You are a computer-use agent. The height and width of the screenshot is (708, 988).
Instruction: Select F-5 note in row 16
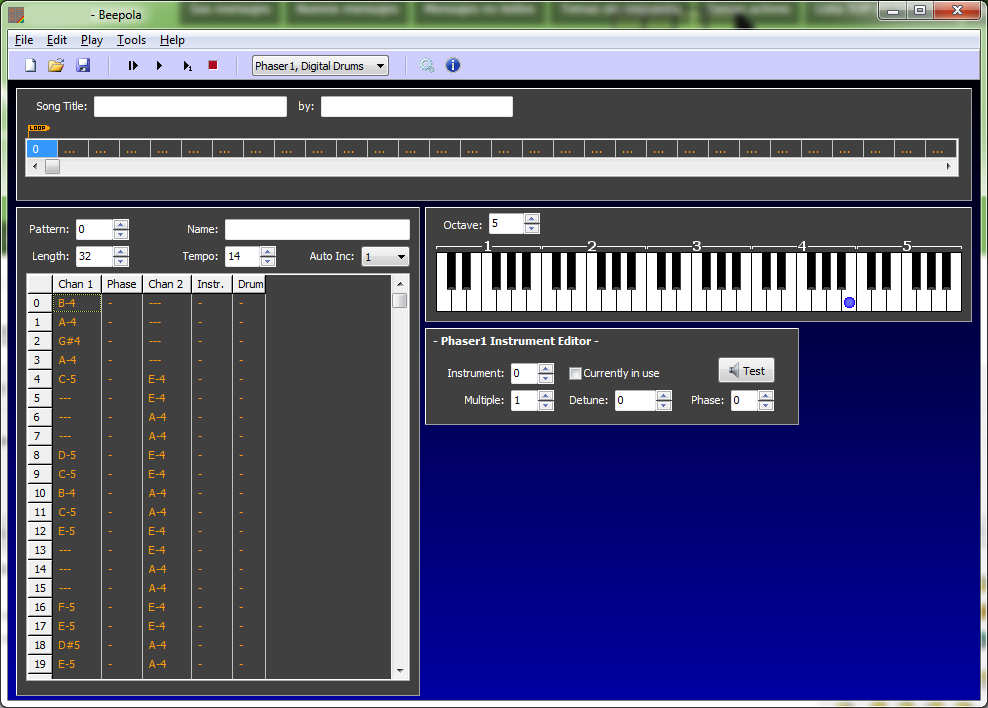pos(76,607)
